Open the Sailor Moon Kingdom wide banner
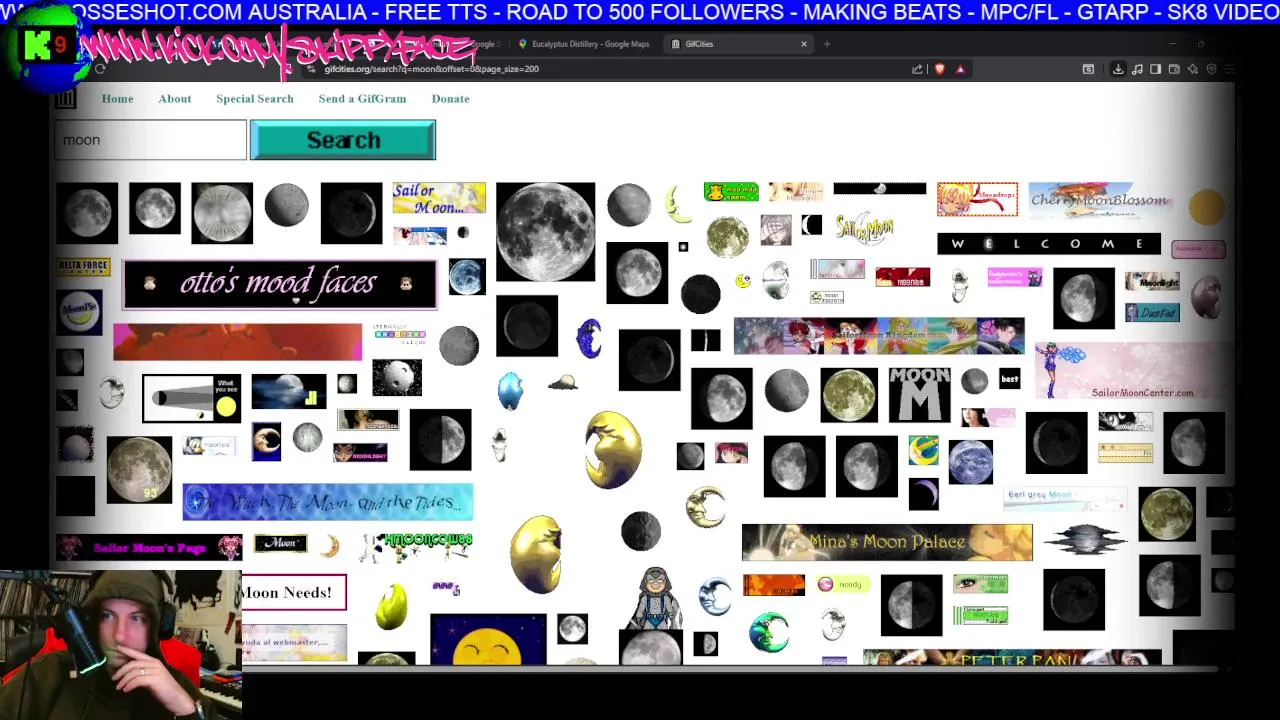 click(x=879, y=336)
